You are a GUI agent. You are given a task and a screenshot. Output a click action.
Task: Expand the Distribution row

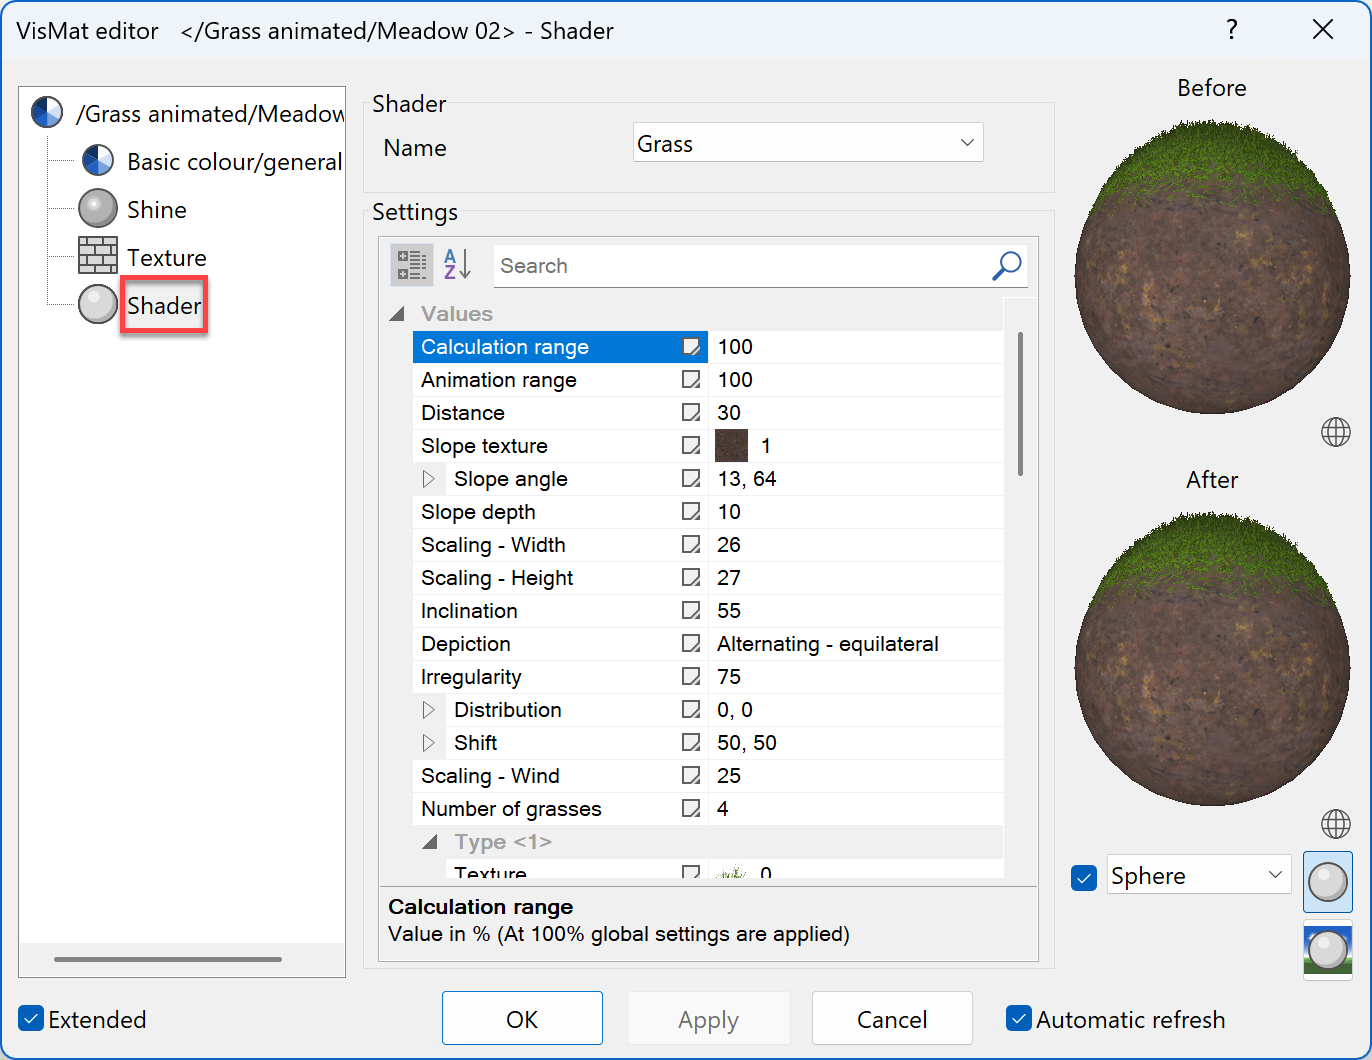tap(430, 709)
